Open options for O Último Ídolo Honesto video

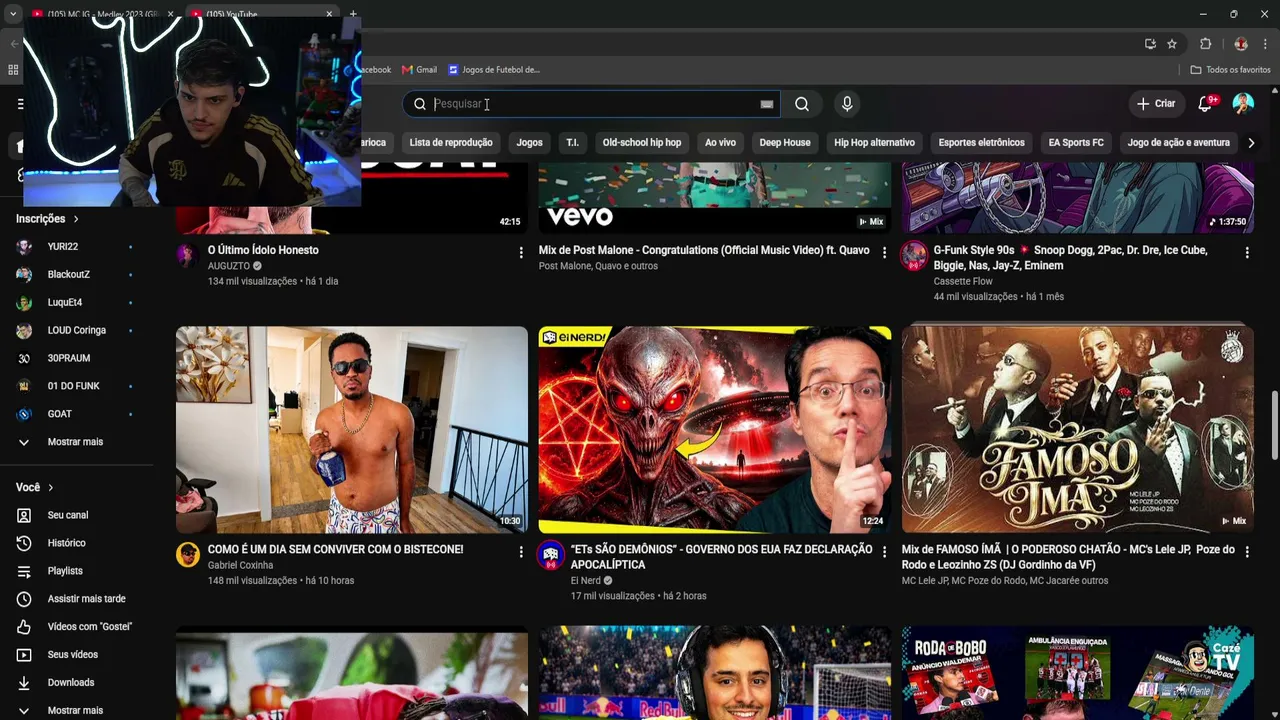point(521,253)
